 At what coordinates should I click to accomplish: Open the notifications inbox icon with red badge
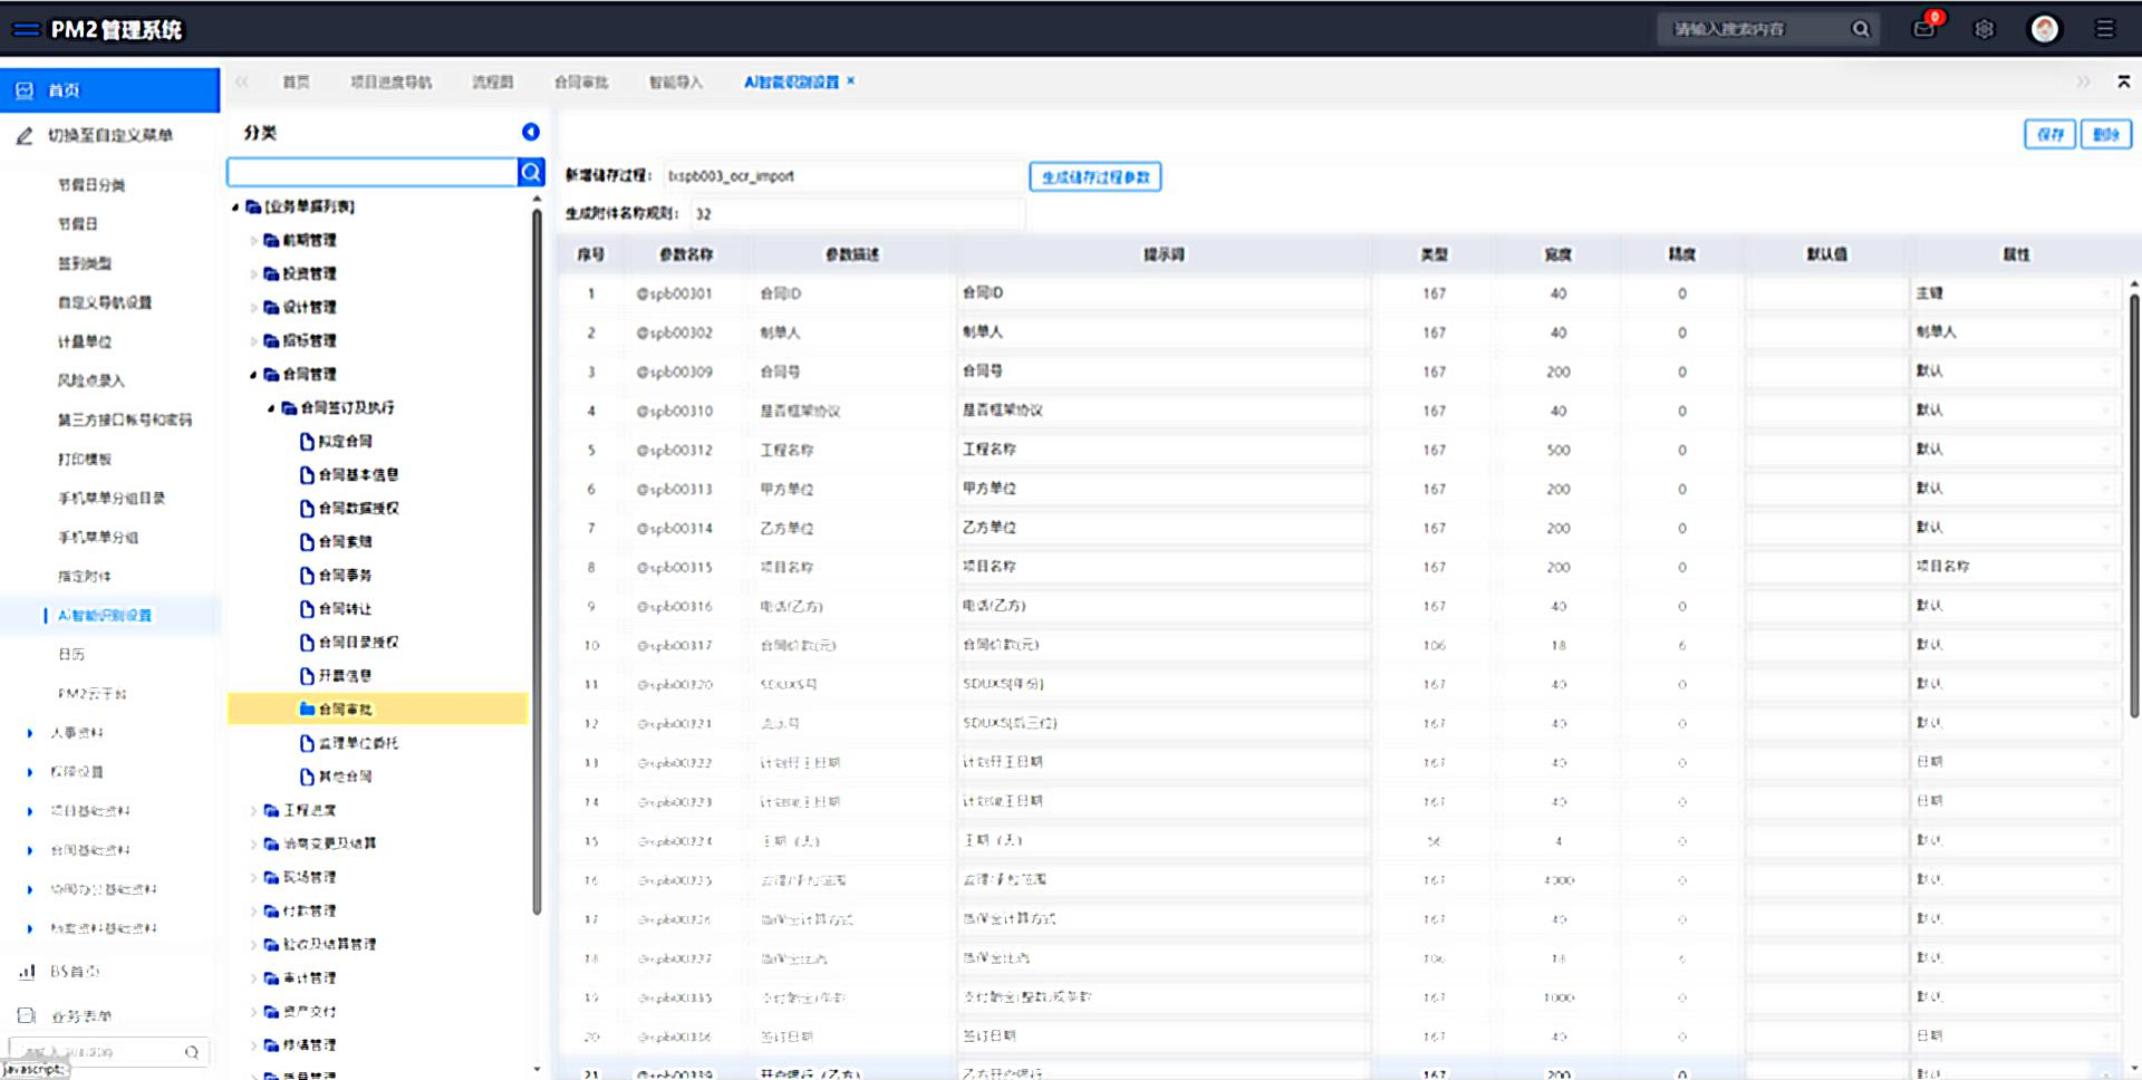pyautogui.click(x=1924, y=28)
